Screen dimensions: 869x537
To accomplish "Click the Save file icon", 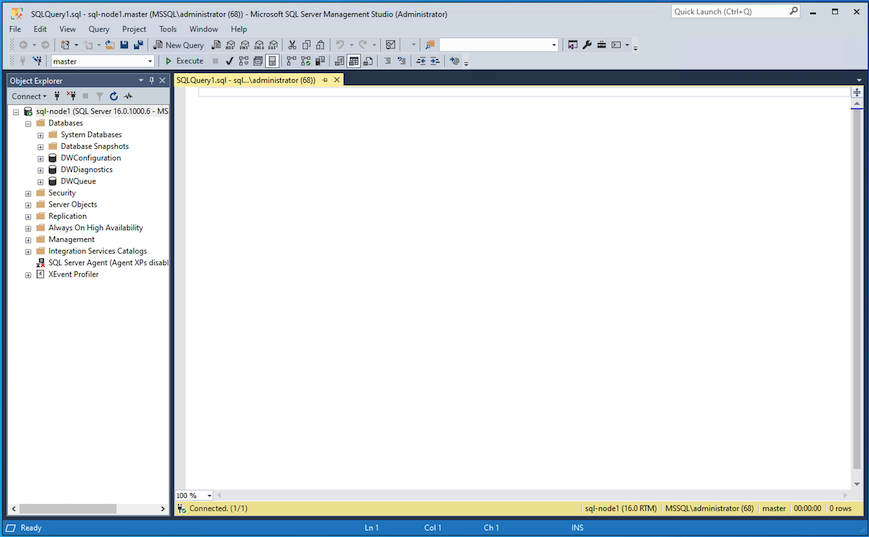I will coord(124,45).
